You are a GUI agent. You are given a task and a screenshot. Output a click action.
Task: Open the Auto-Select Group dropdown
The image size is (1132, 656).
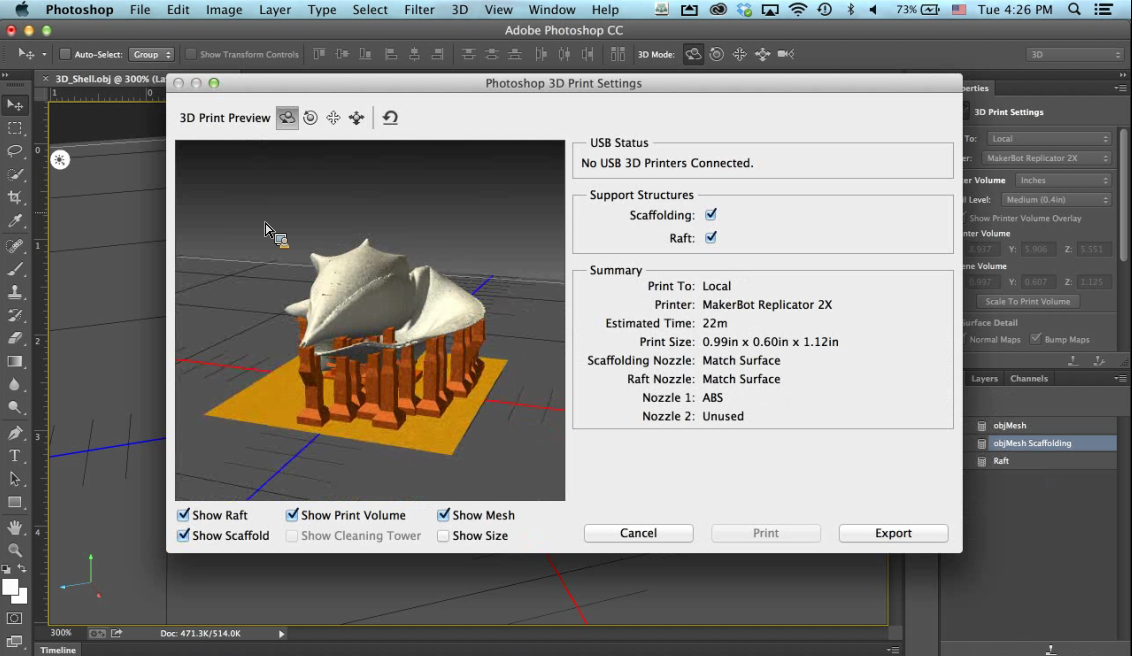pyautogui.click(x=152, y=54)
